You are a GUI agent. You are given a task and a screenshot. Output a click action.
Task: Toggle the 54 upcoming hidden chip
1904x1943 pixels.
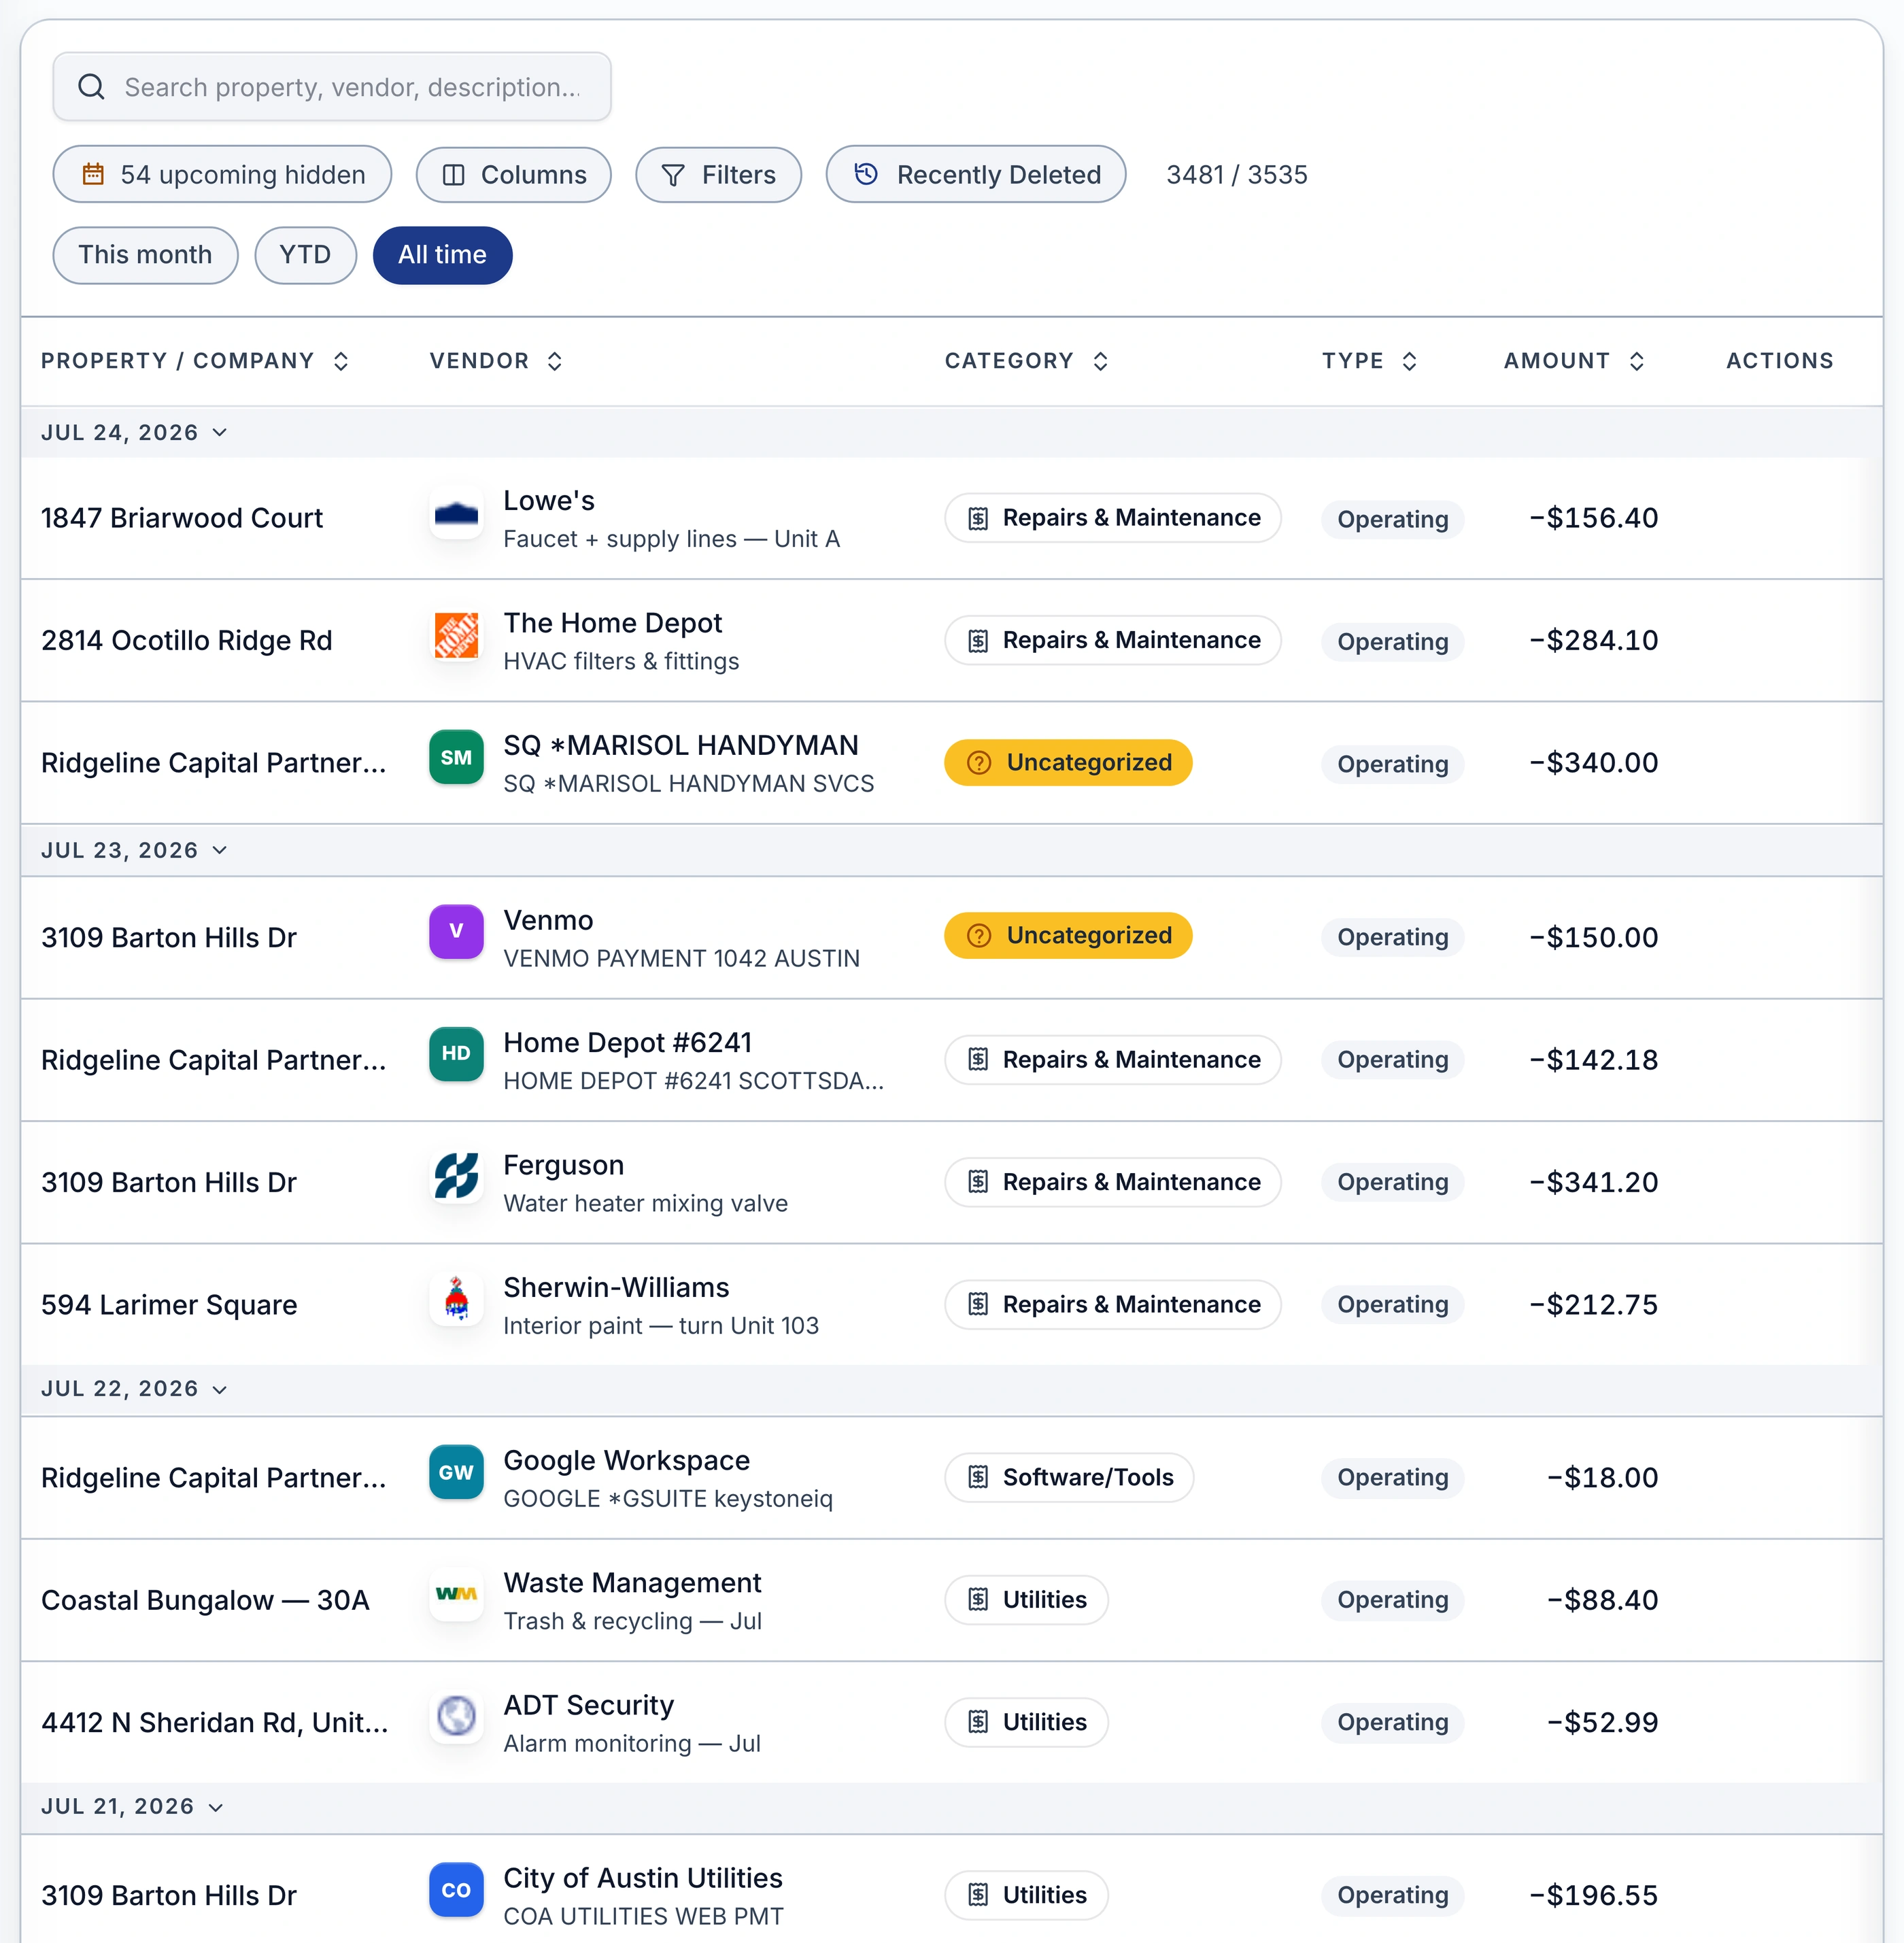tap(222, 174)
